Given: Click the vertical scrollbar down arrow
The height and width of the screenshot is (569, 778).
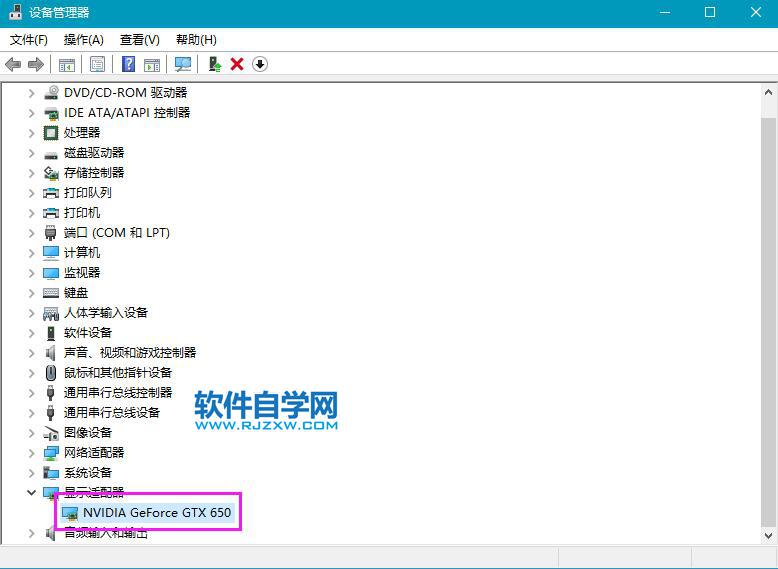Looking at the screenshot, I should 768,537.
